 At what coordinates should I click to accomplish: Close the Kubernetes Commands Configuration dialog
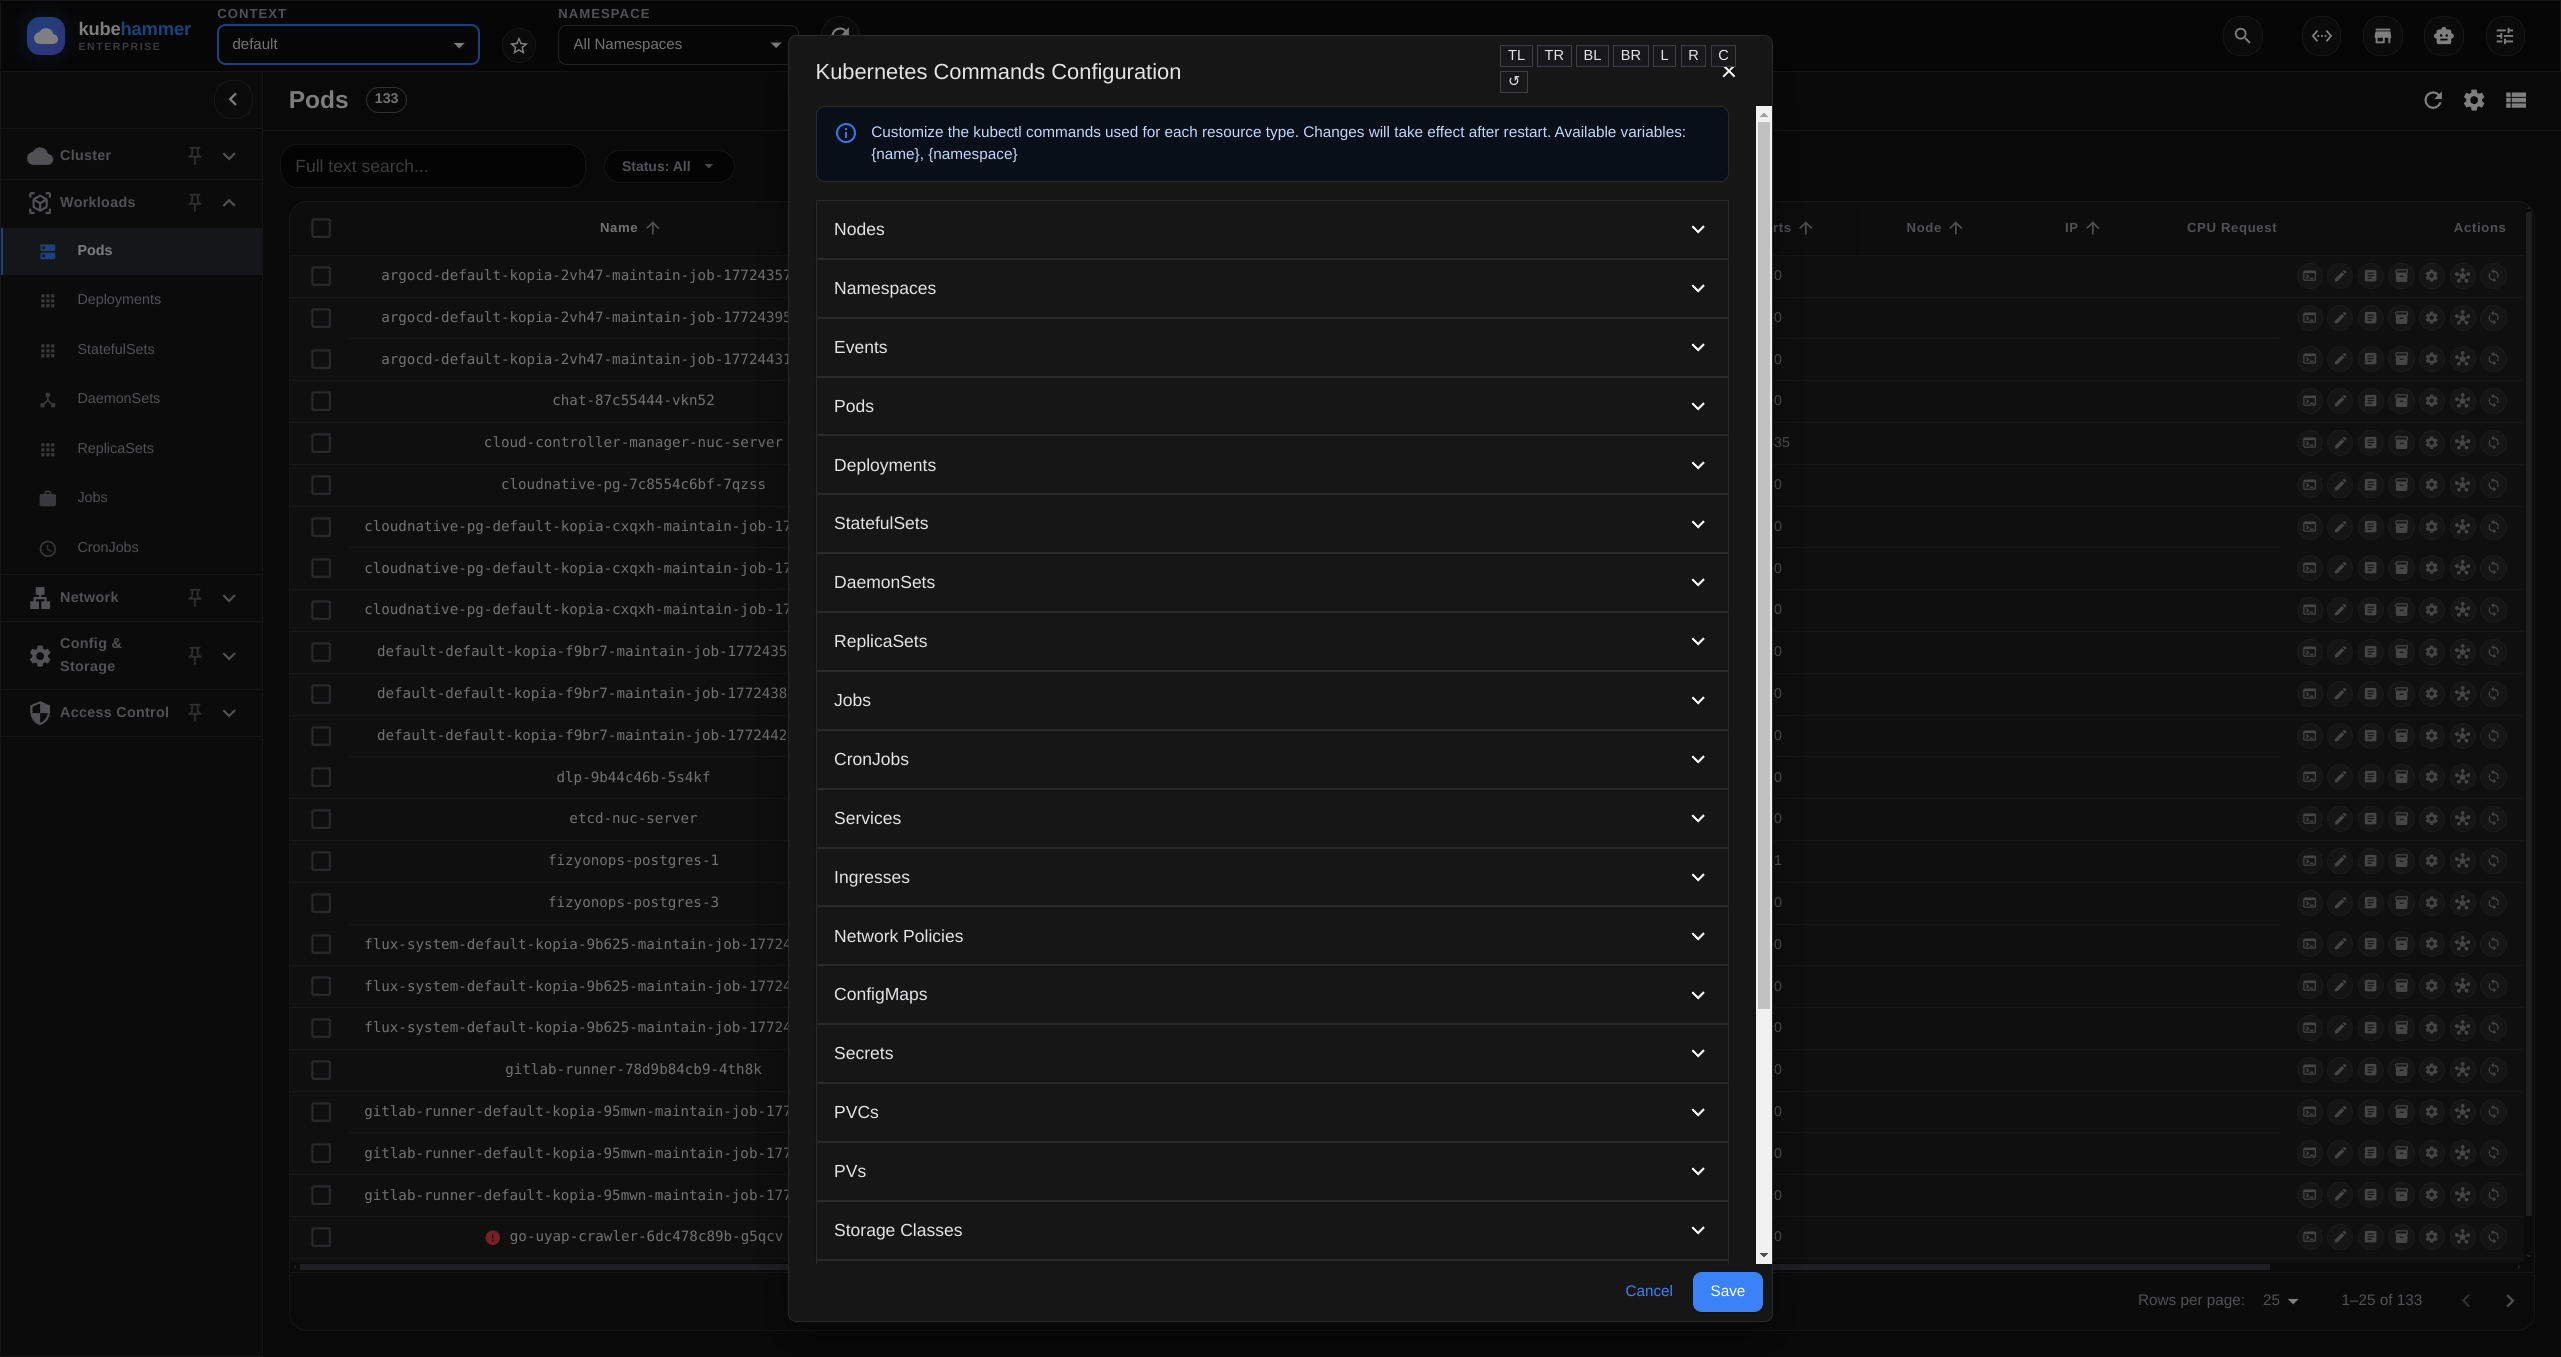[x=1729, y=72]
